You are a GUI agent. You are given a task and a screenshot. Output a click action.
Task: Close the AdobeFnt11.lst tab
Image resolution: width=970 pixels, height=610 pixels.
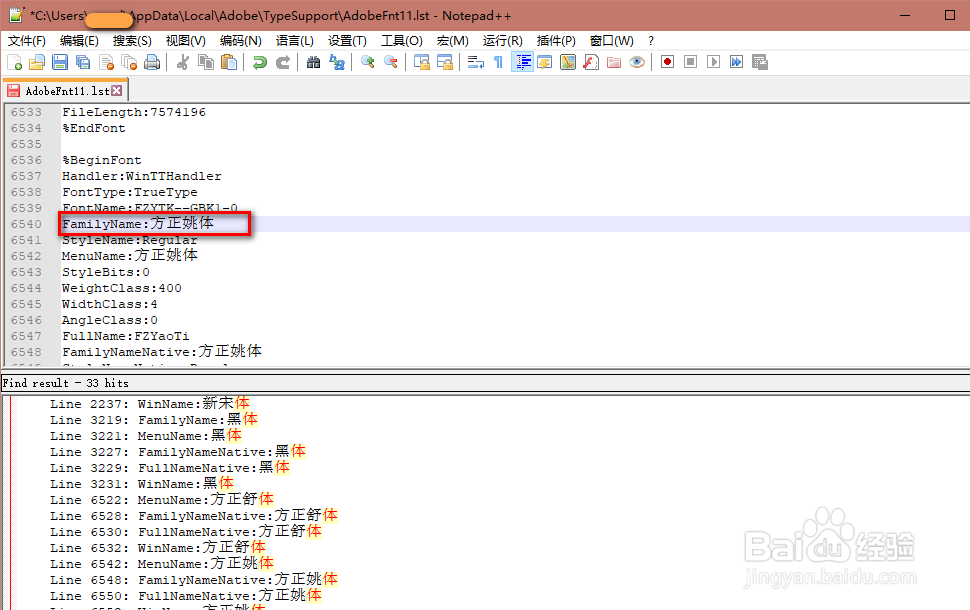[x=117, y=91]
